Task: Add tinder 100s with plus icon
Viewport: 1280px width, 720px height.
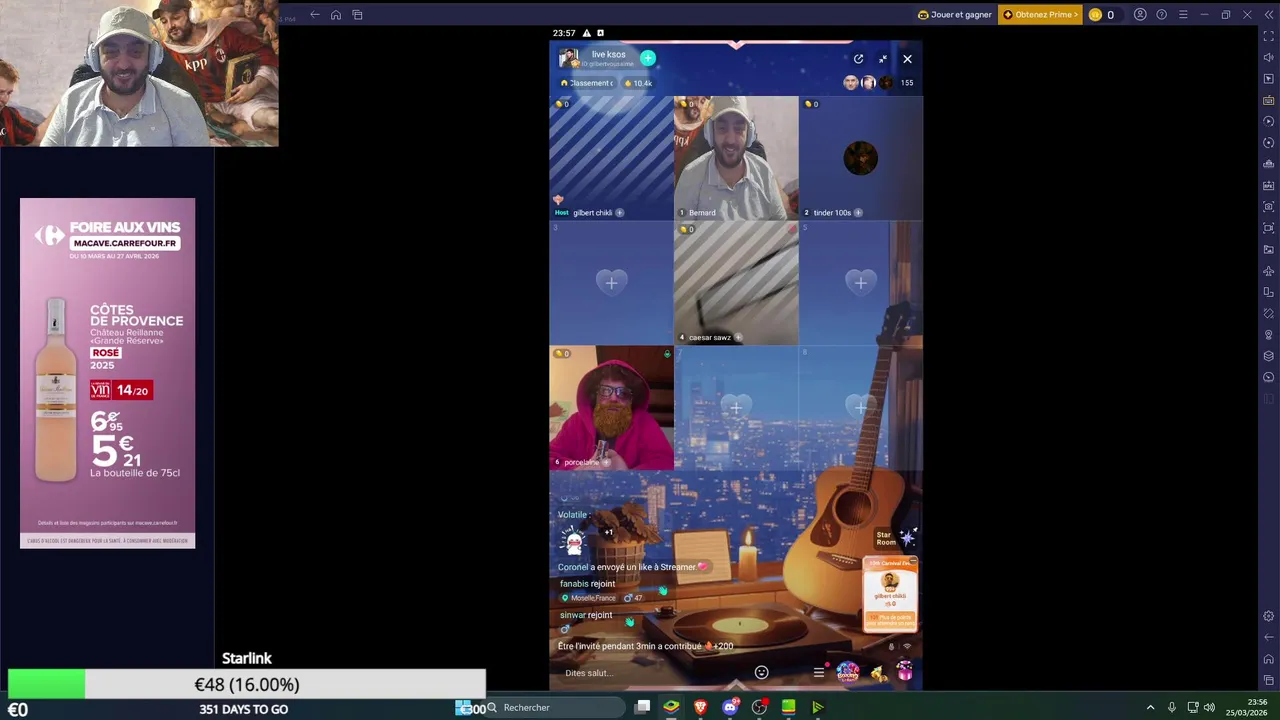Action: 858,213
